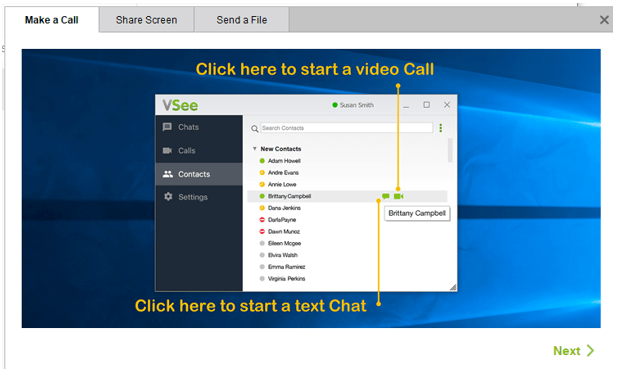Click the Brittany Campbell tooltip
The width and height of the screenshot is (621, 376).
click(x=417, y=213)
